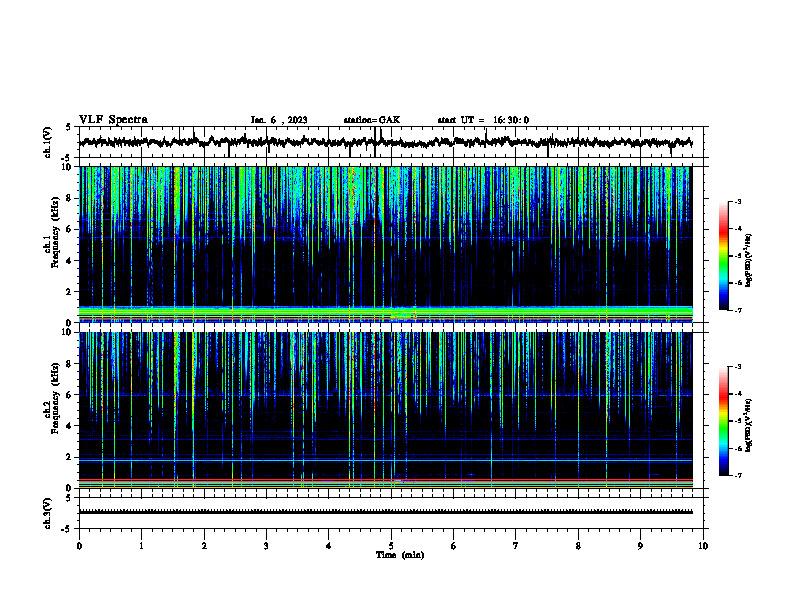Click the ch.1(V) waveform axis label
The image size is (792, 612).
(x=47, y=142)
